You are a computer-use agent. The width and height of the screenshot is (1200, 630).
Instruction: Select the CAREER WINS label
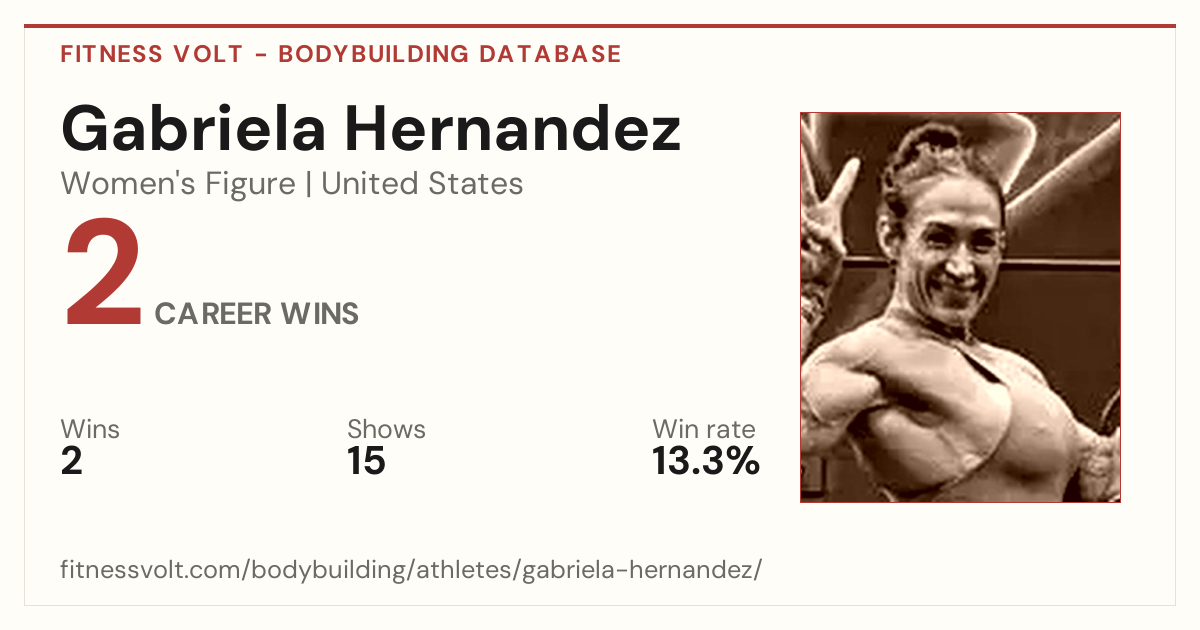[x=257, y=314]
